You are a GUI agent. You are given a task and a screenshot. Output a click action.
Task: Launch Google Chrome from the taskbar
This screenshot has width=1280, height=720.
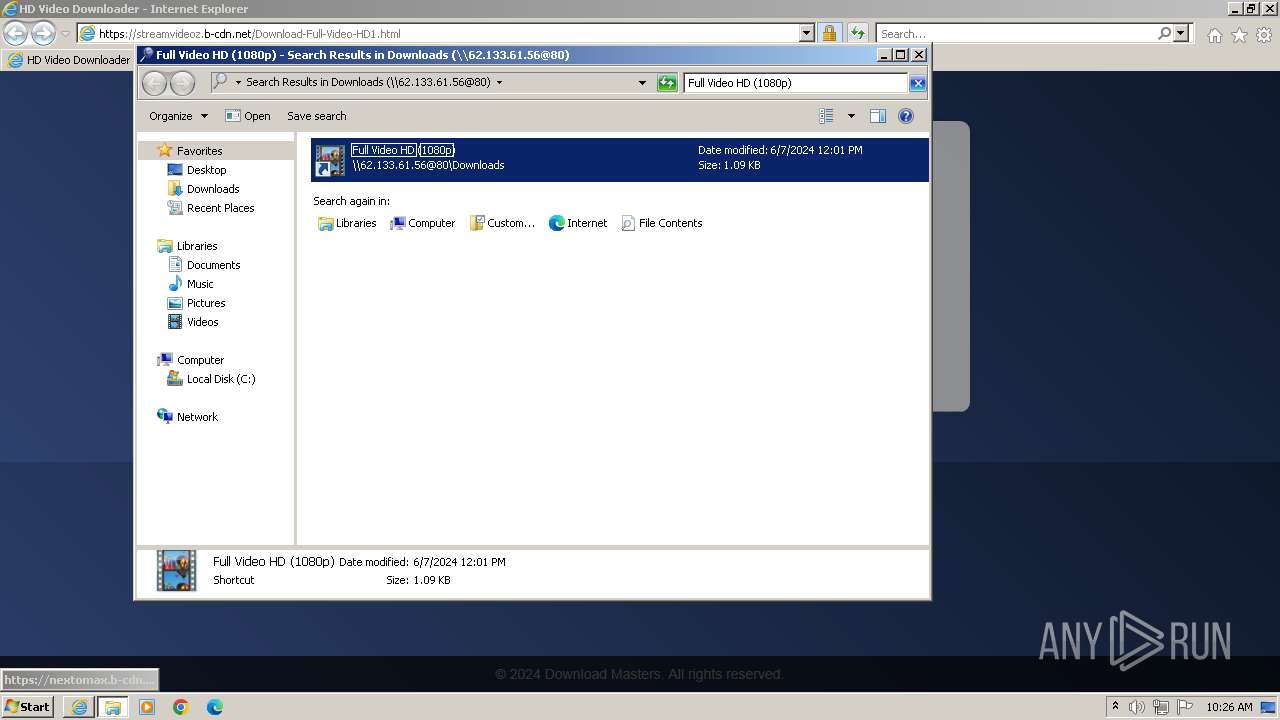coord(181,707)
